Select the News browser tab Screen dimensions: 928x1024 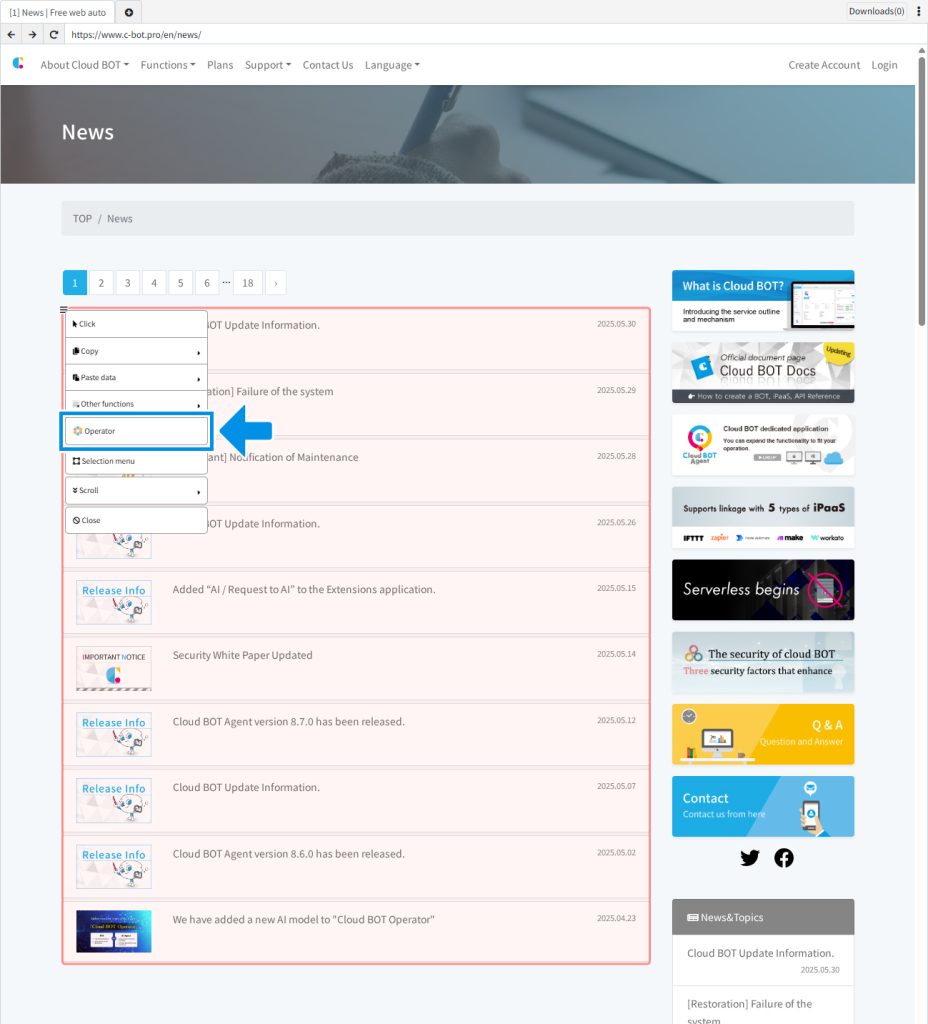point(57,12)
